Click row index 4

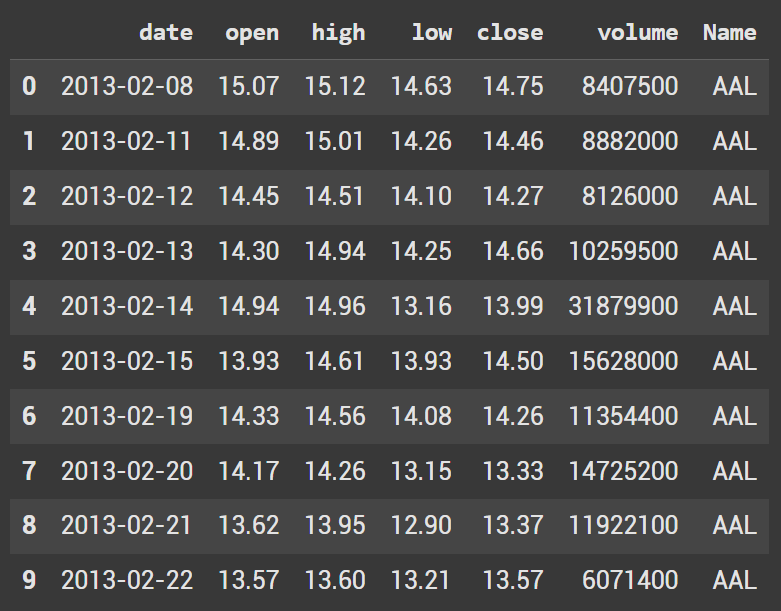pyautogui.click(x=28, y=305)
